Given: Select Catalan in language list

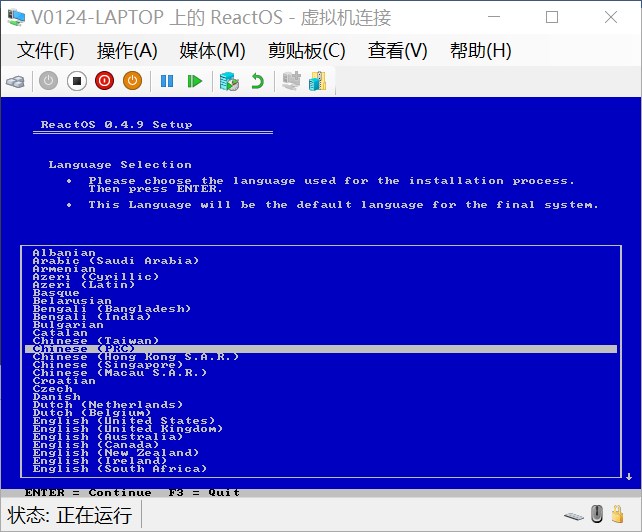Looking at the screenshot, I should click(60, 333).
